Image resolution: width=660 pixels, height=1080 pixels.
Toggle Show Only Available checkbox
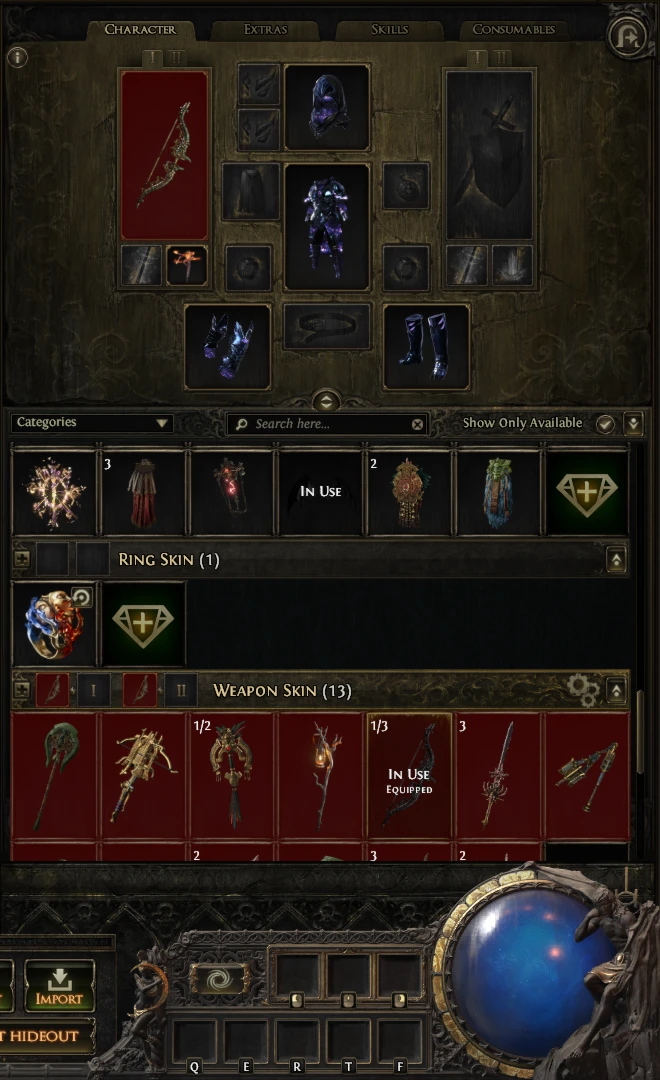click(605, 424)
